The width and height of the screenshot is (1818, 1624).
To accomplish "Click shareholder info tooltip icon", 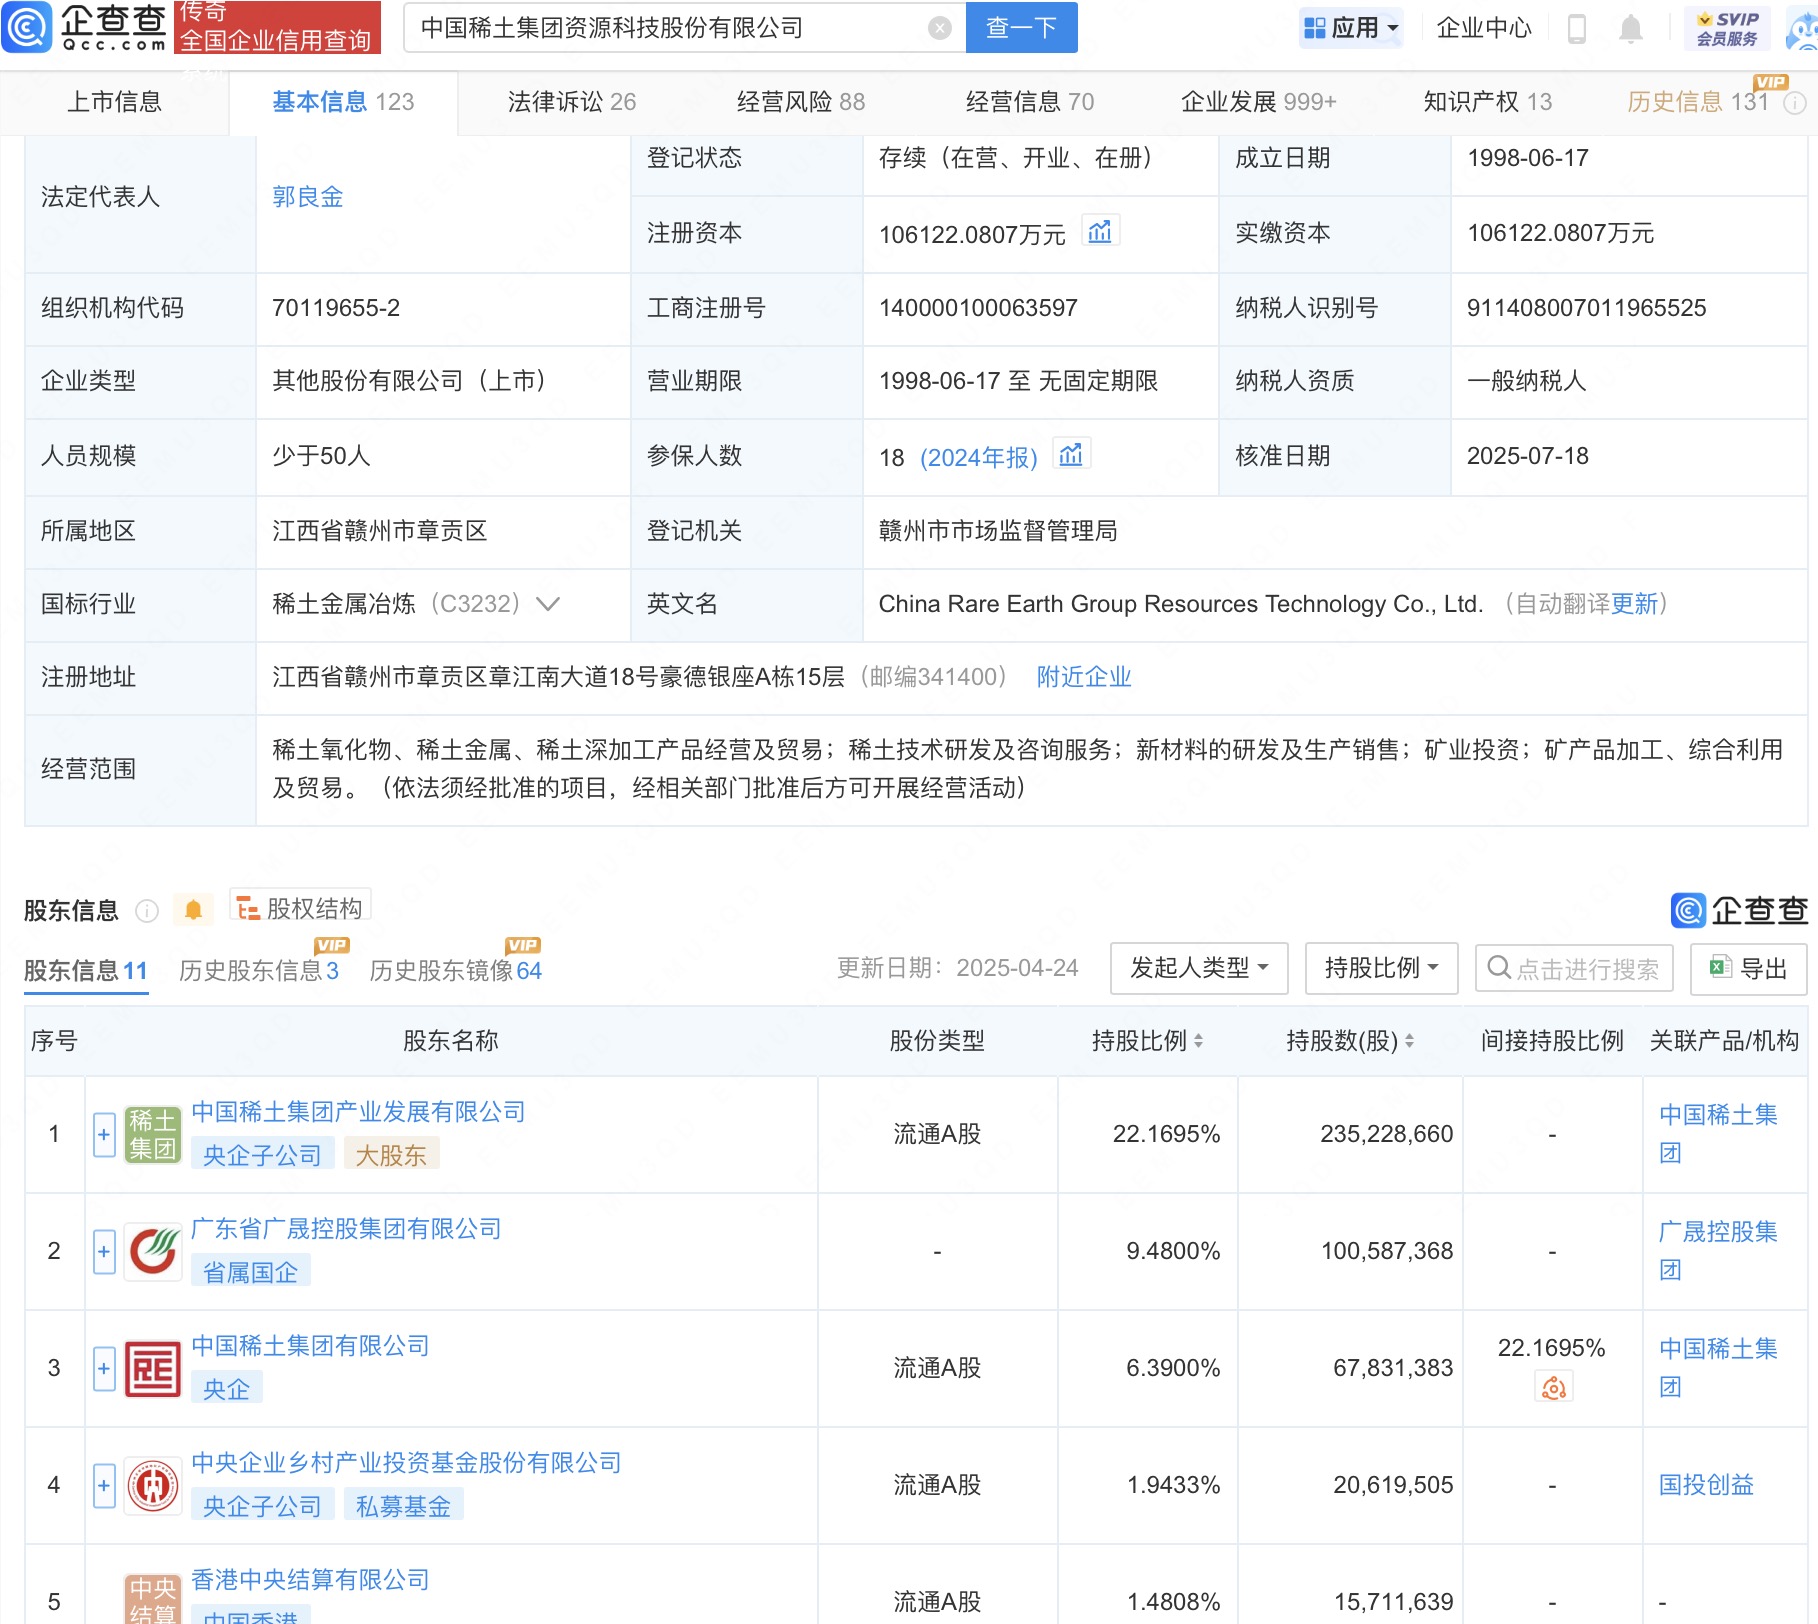I will pyautogui.click(x=147, y=910).
